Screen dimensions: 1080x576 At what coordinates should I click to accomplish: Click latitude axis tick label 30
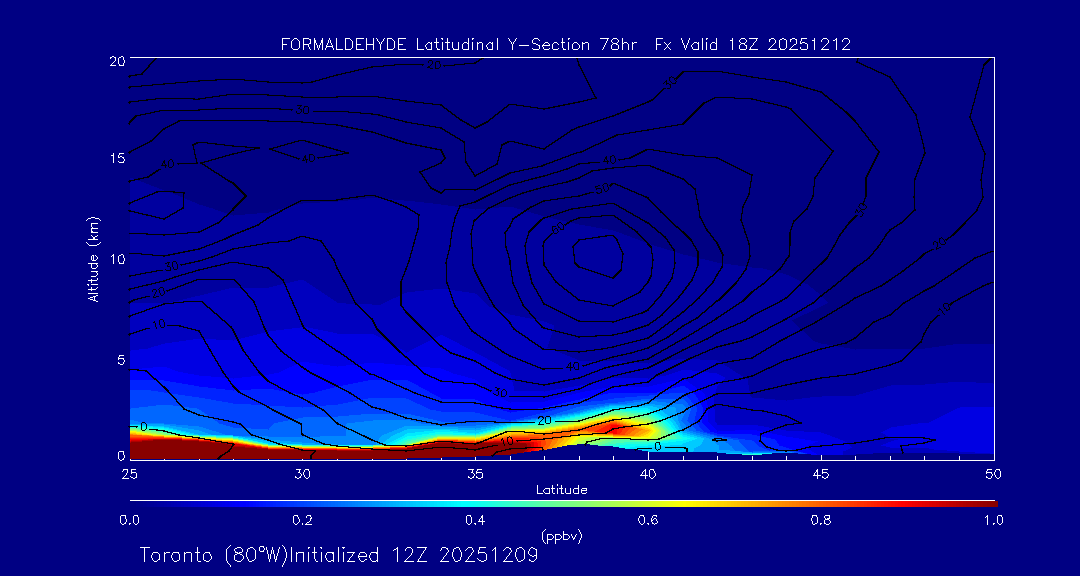(302, 473)
